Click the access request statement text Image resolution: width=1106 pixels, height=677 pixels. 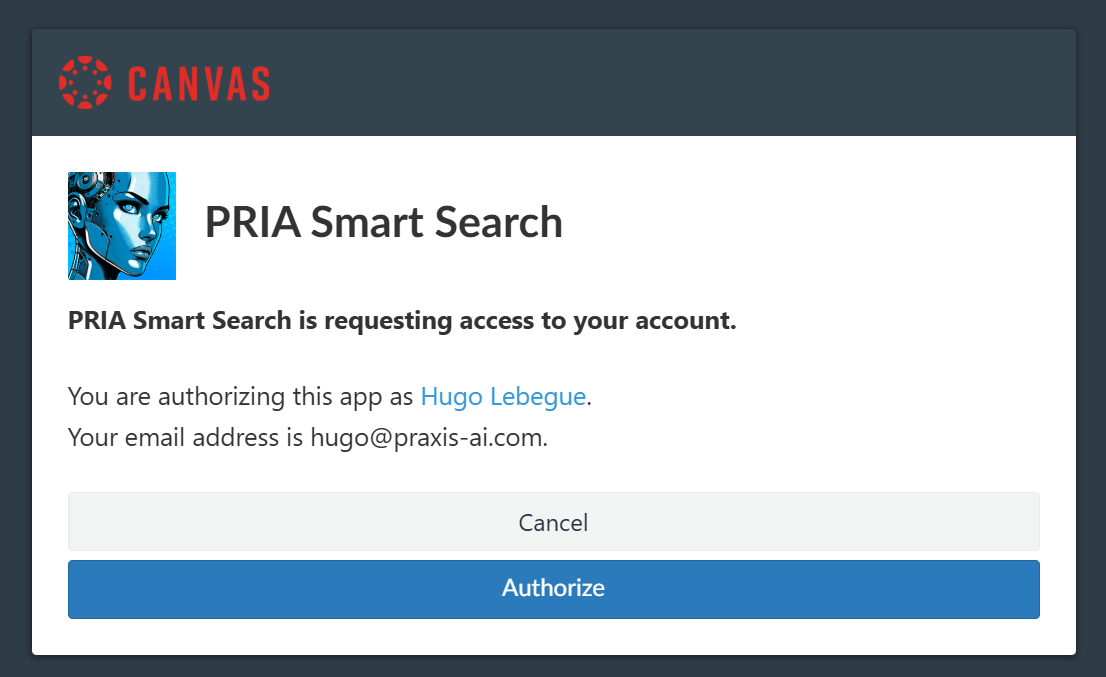pos(401,320)
